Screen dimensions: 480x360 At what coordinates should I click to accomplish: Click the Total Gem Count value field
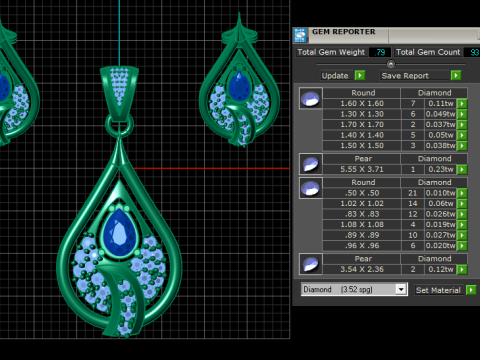click(473, 52)
